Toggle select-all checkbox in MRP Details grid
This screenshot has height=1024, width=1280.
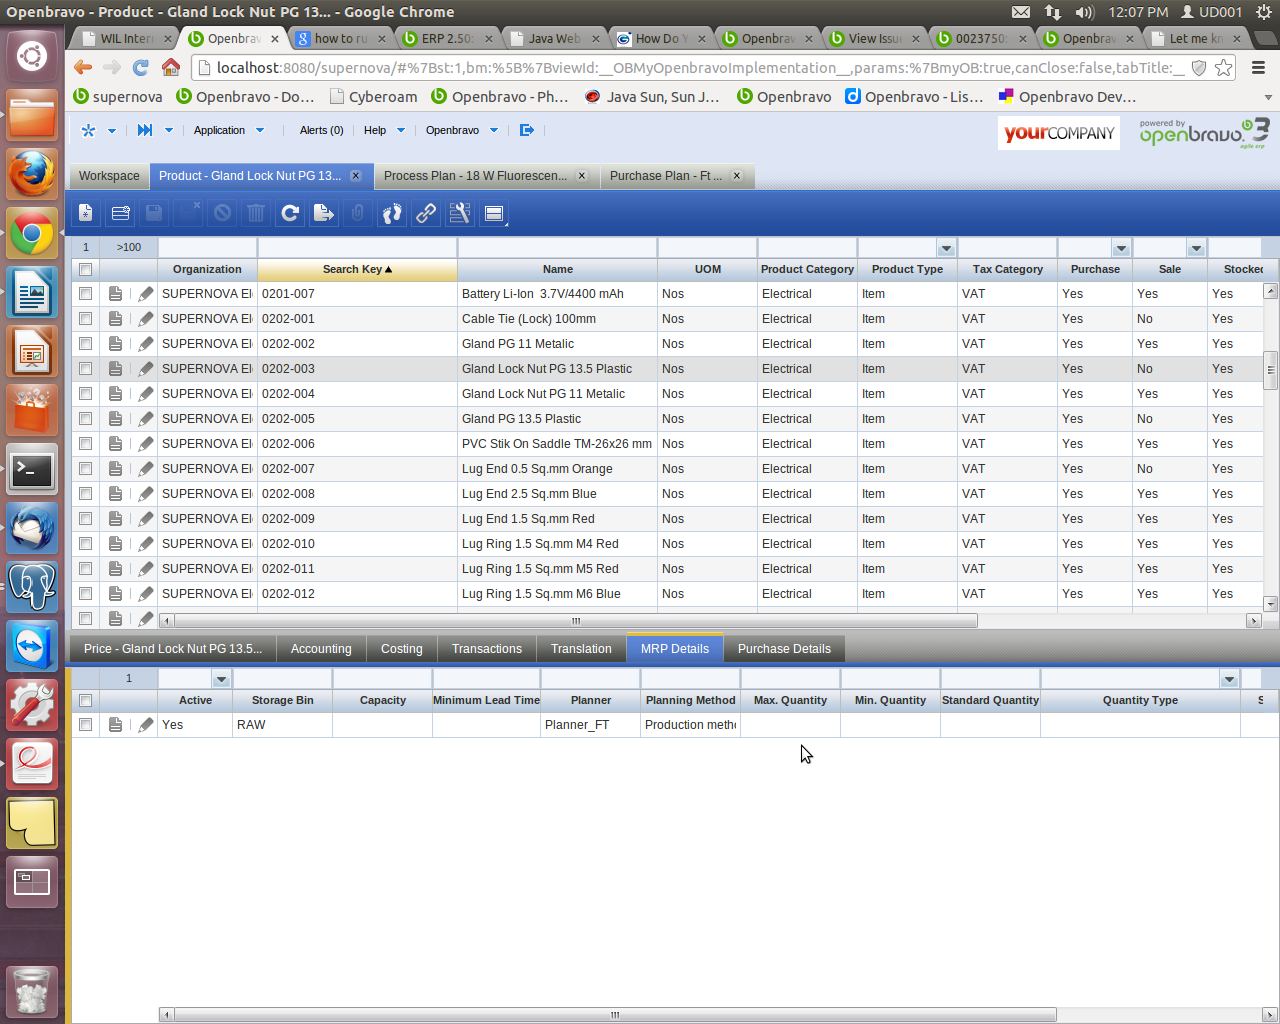(x=86, y=701)
